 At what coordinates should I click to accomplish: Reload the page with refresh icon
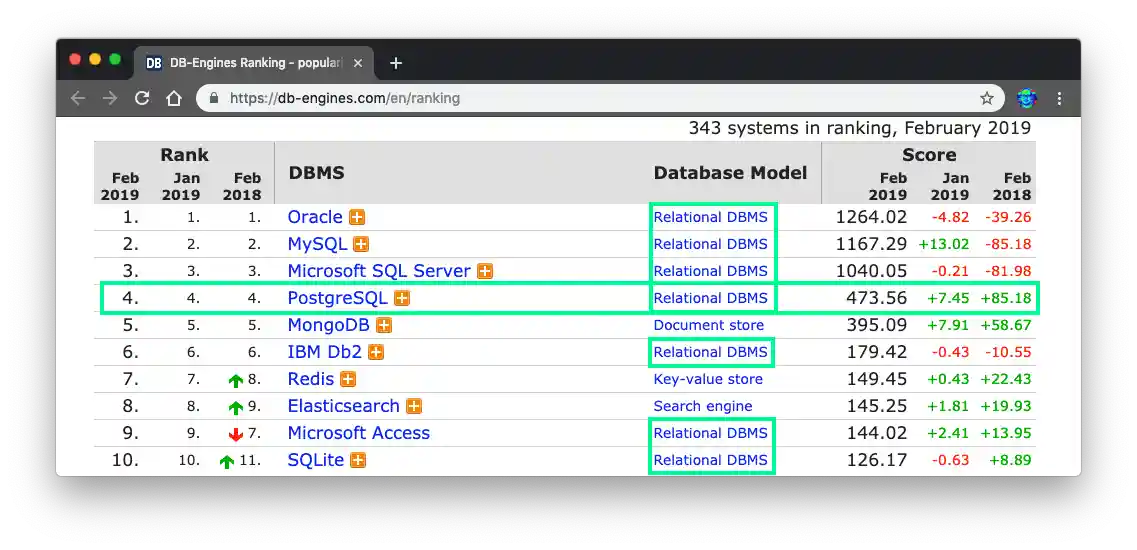[142, 98]
